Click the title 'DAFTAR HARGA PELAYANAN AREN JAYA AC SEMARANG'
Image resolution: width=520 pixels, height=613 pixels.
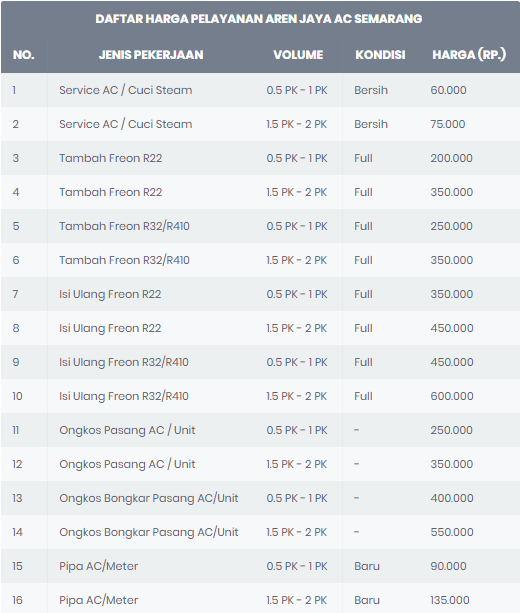click(x=258, y=19)
